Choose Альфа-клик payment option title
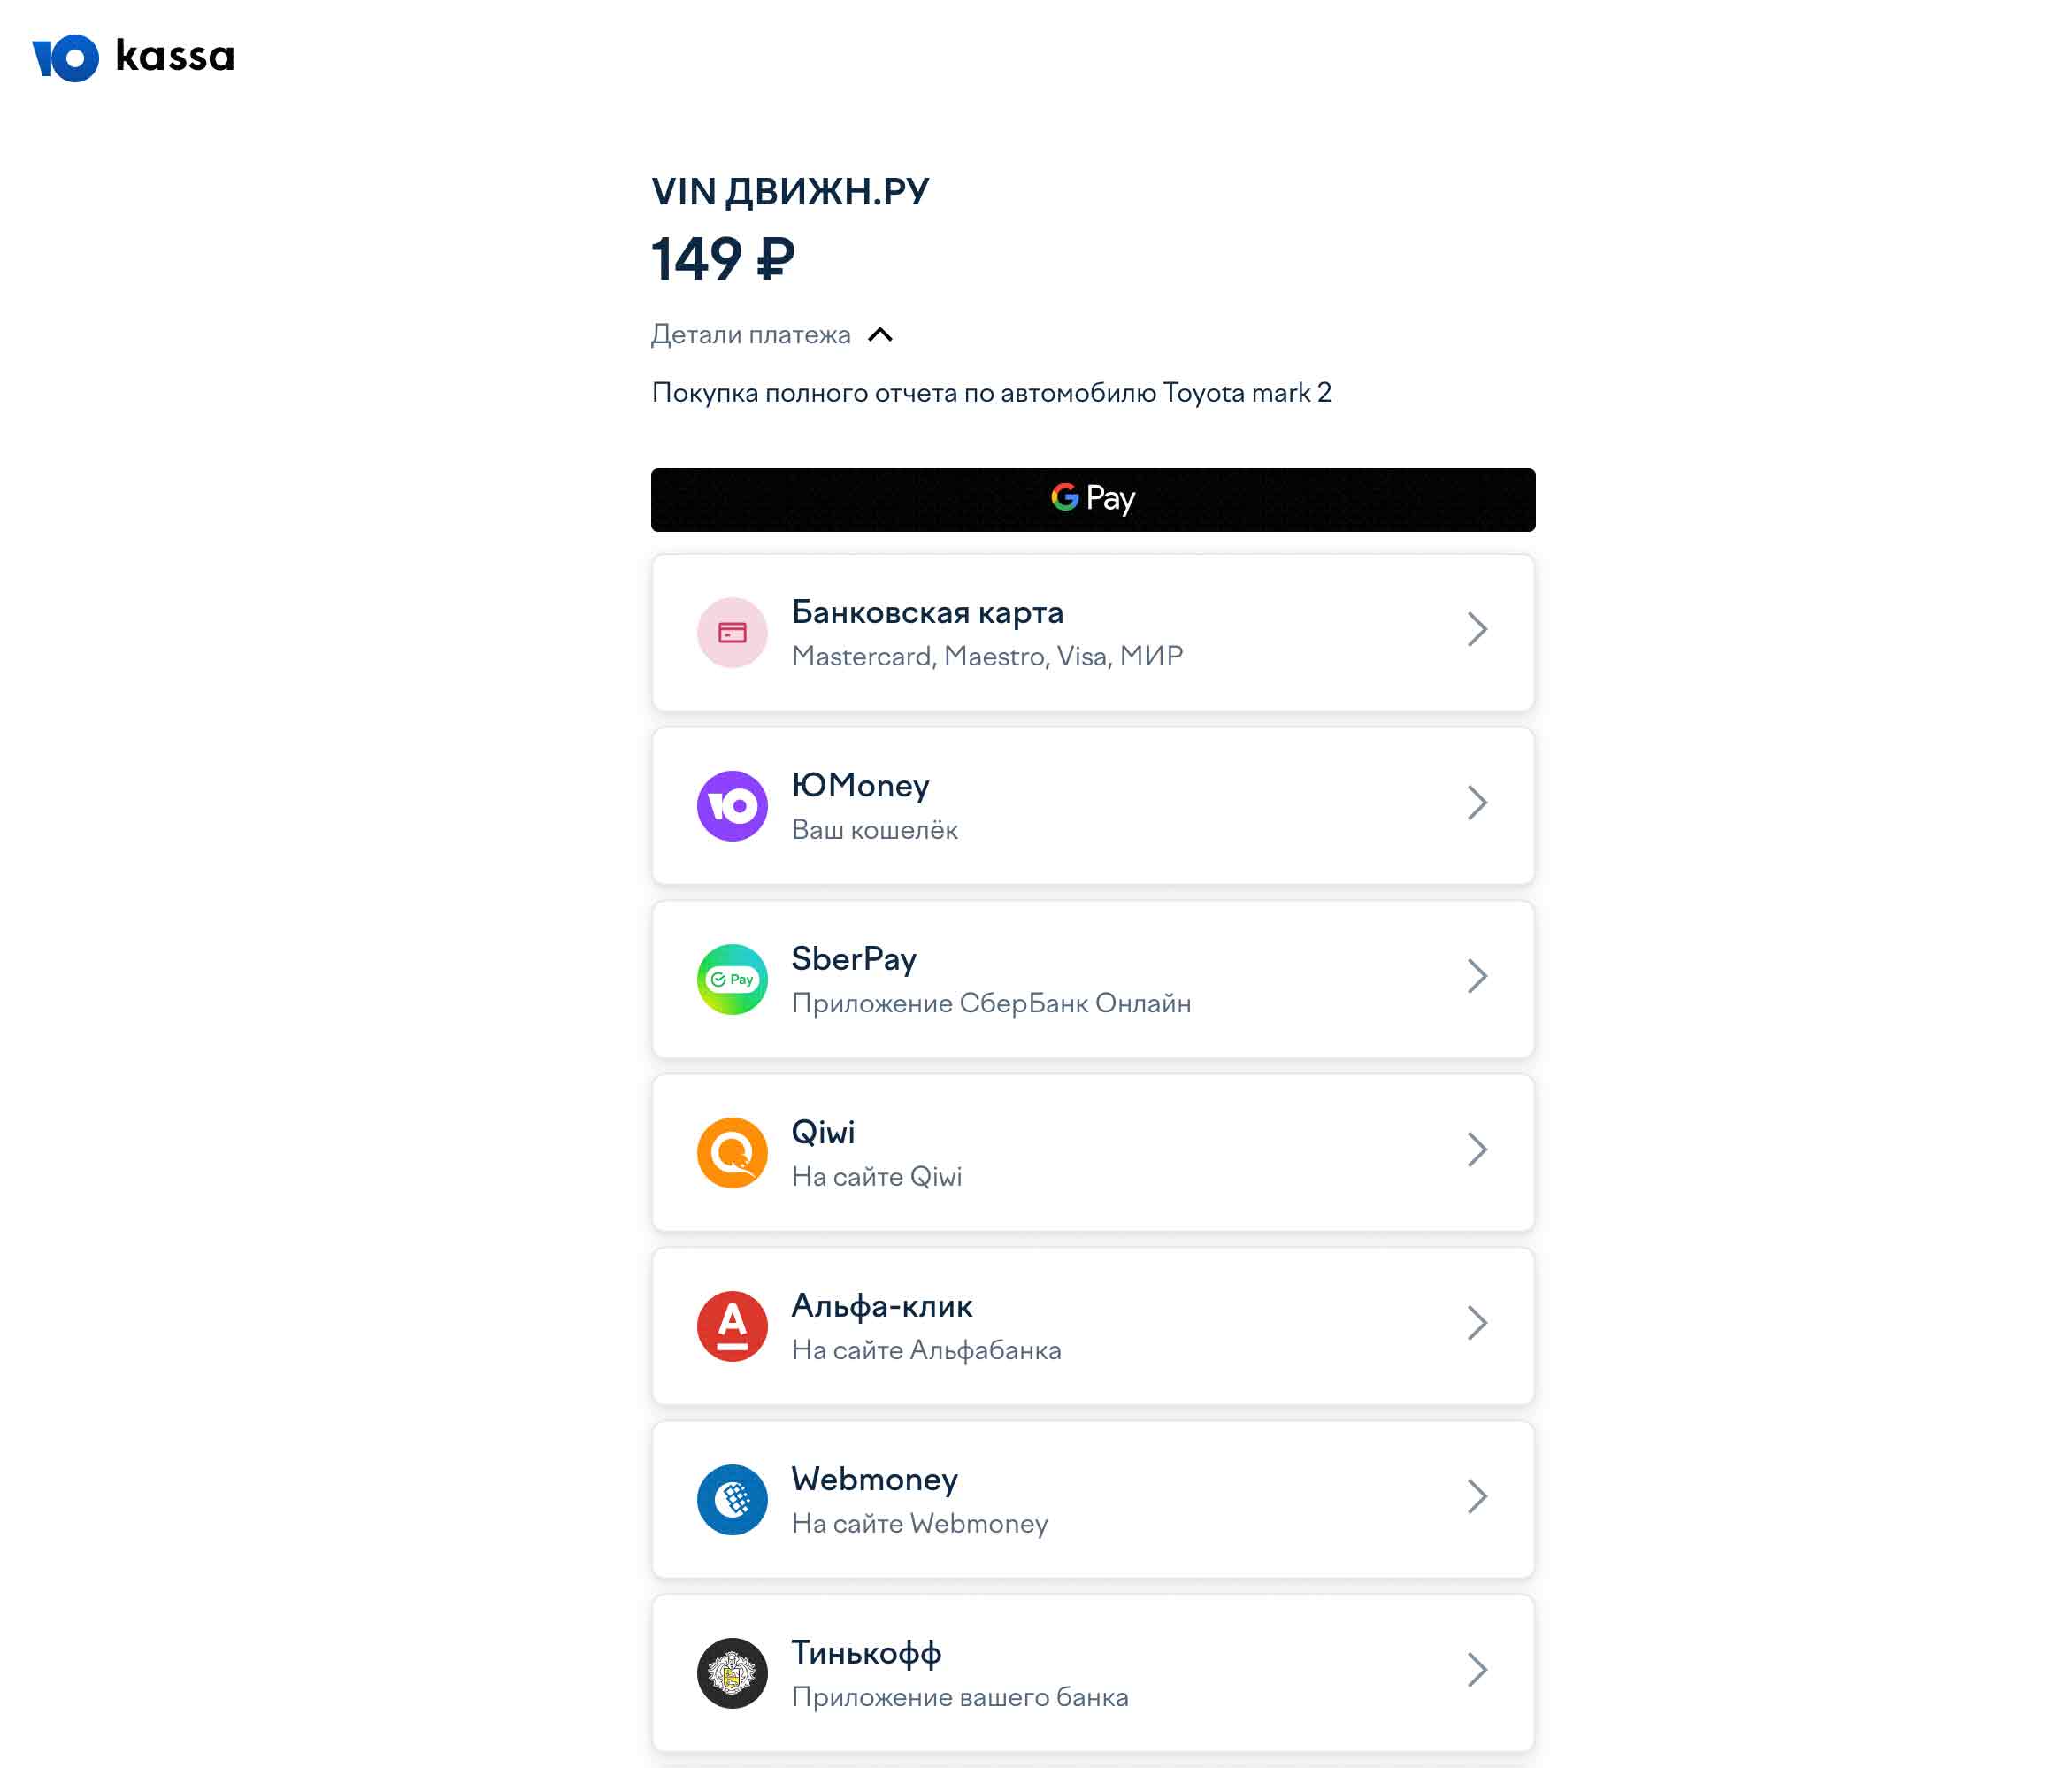Image resolution: width=2072 pixels, height=1768 pixels. (881, 1305)
